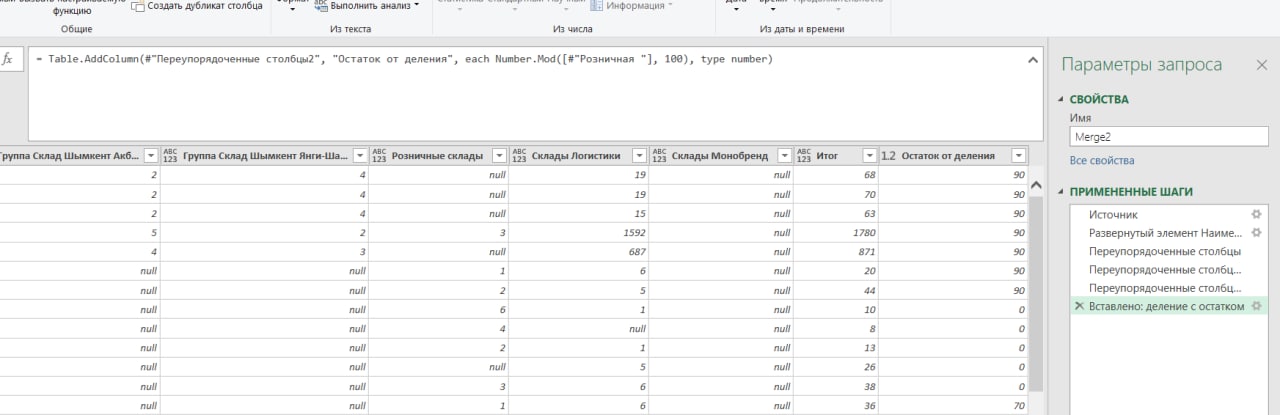Click the Все свойства link
This screenshot has height=415, width=1280.
point(1102,160)
